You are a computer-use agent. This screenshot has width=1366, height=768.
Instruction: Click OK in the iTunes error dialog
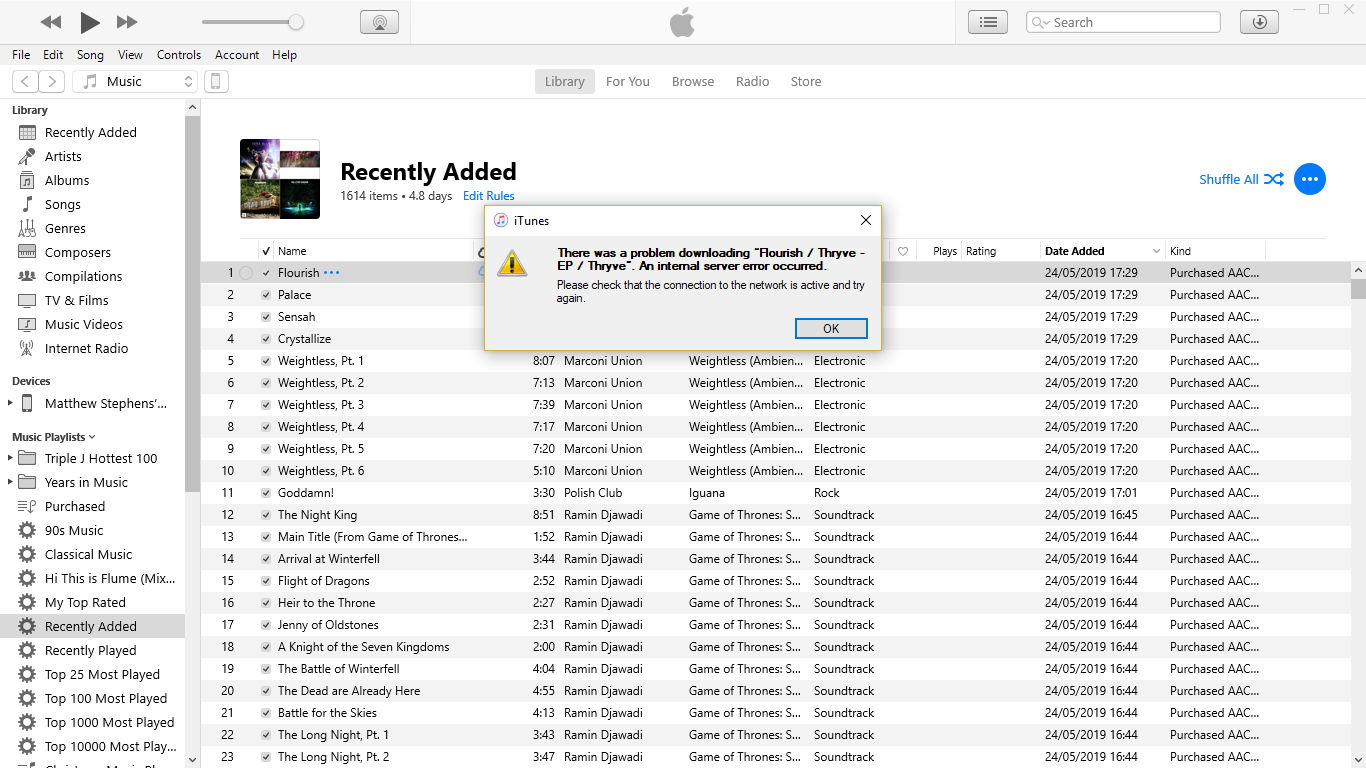pos(831,328)
